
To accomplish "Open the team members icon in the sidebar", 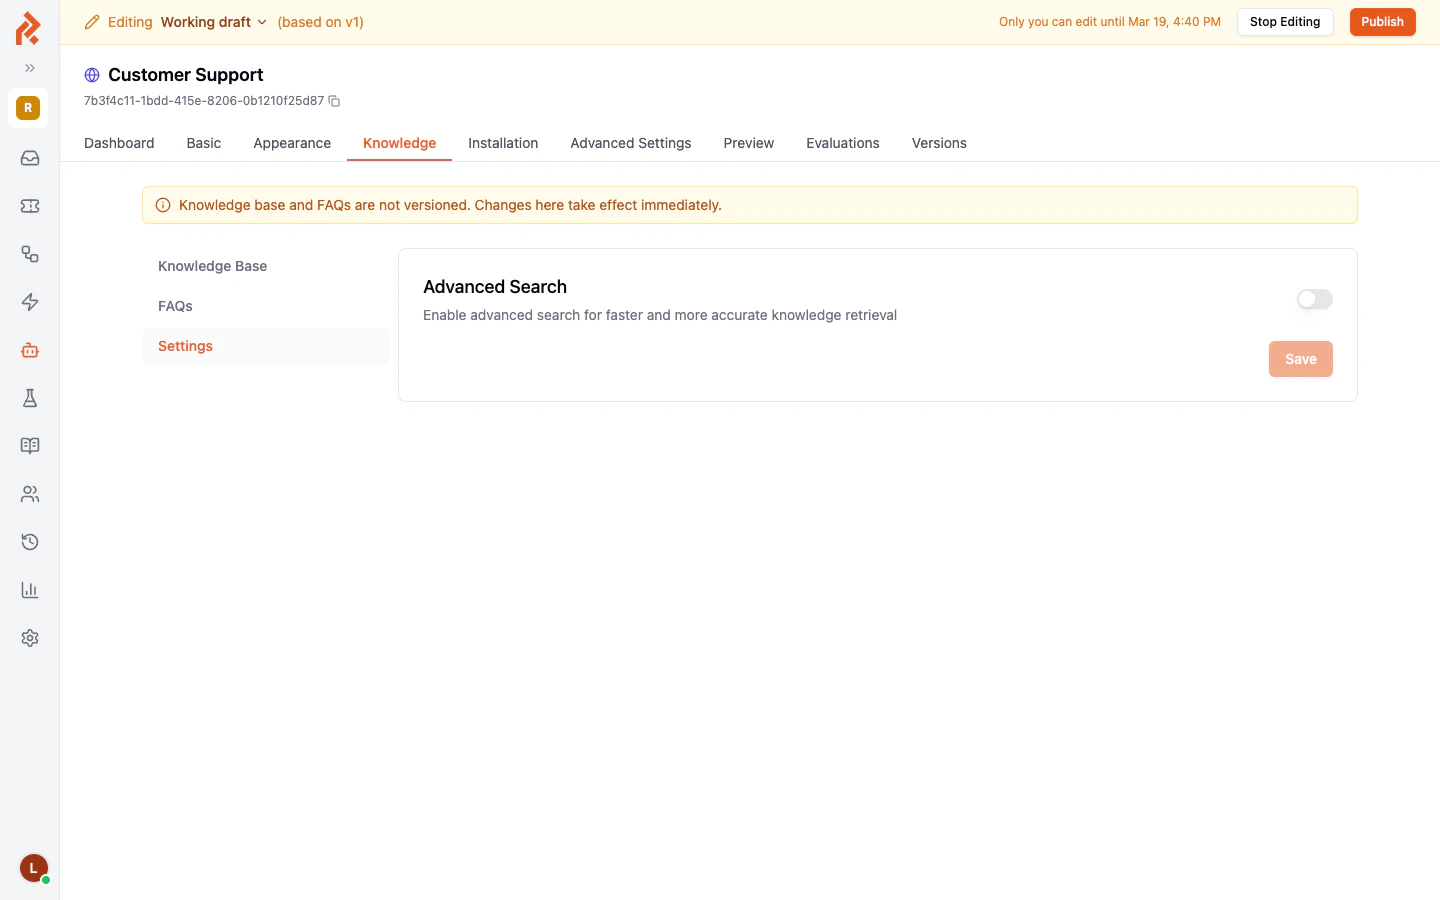I will click(29, 493).
